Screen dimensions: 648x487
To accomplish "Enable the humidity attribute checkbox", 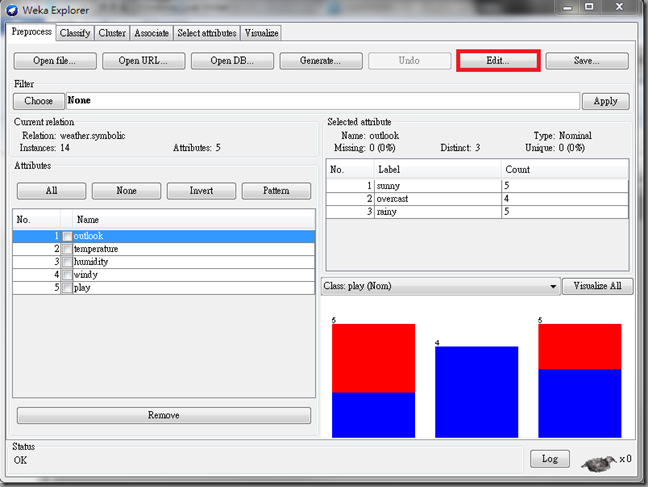I will tap(67, 262).
